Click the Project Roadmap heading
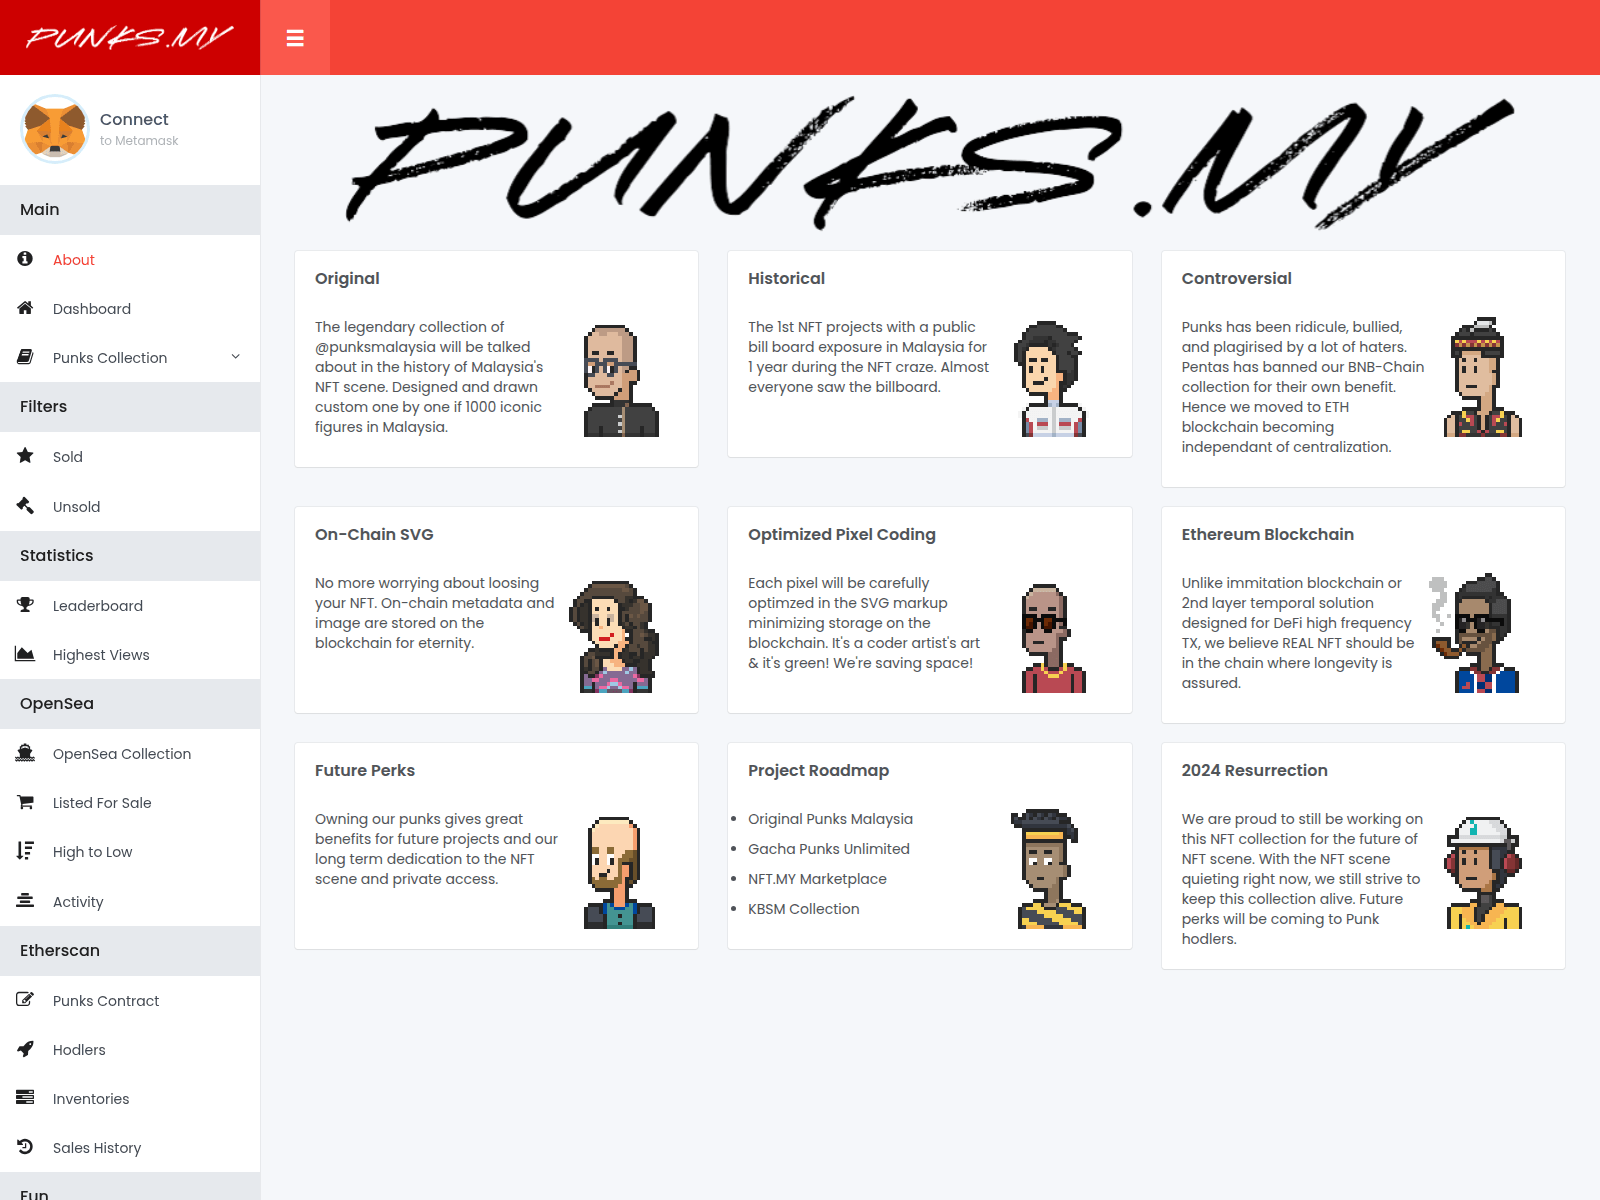 [819, 770]
